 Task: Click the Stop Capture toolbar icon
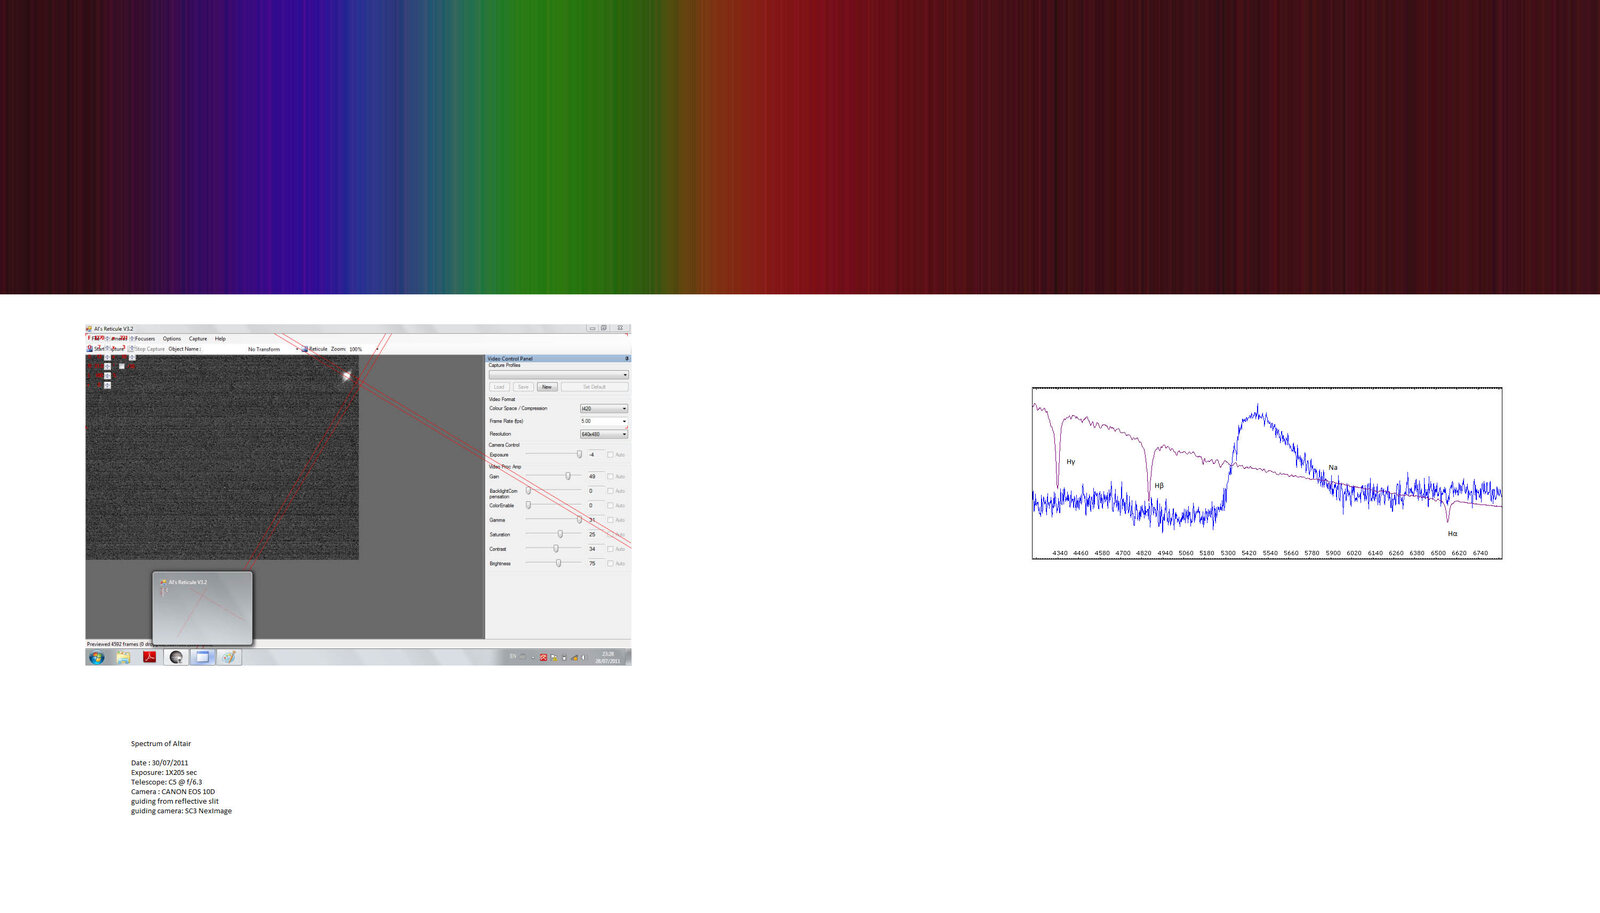pyautogui.click(x=131, y=349)
